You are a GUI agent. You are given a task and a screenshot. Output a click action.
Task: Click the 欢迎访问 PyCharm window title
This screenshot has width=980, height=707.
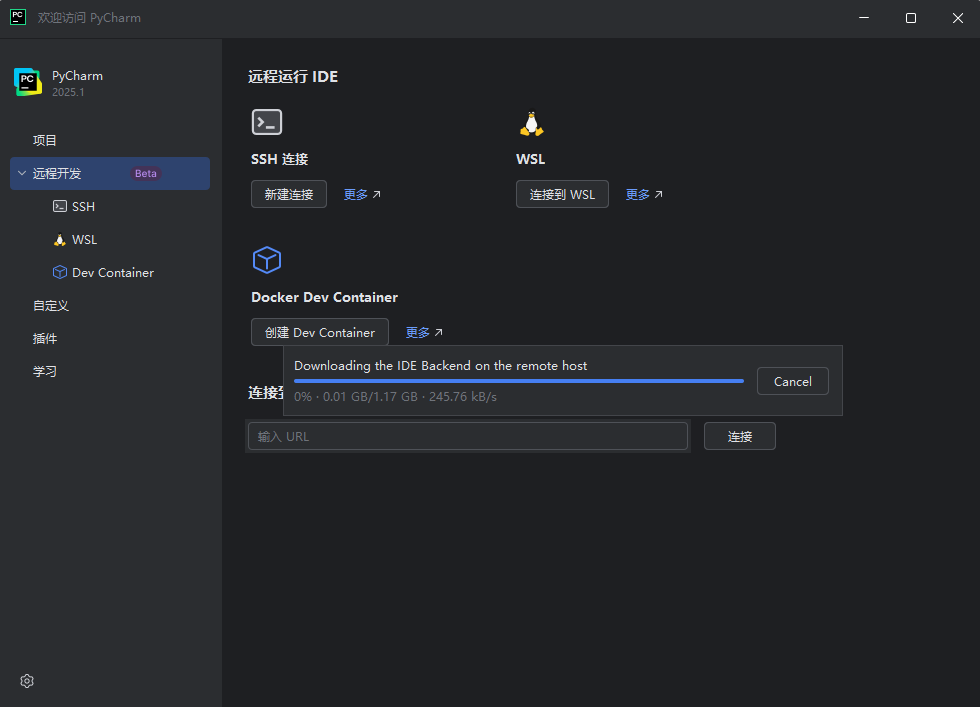click(89, 18)
